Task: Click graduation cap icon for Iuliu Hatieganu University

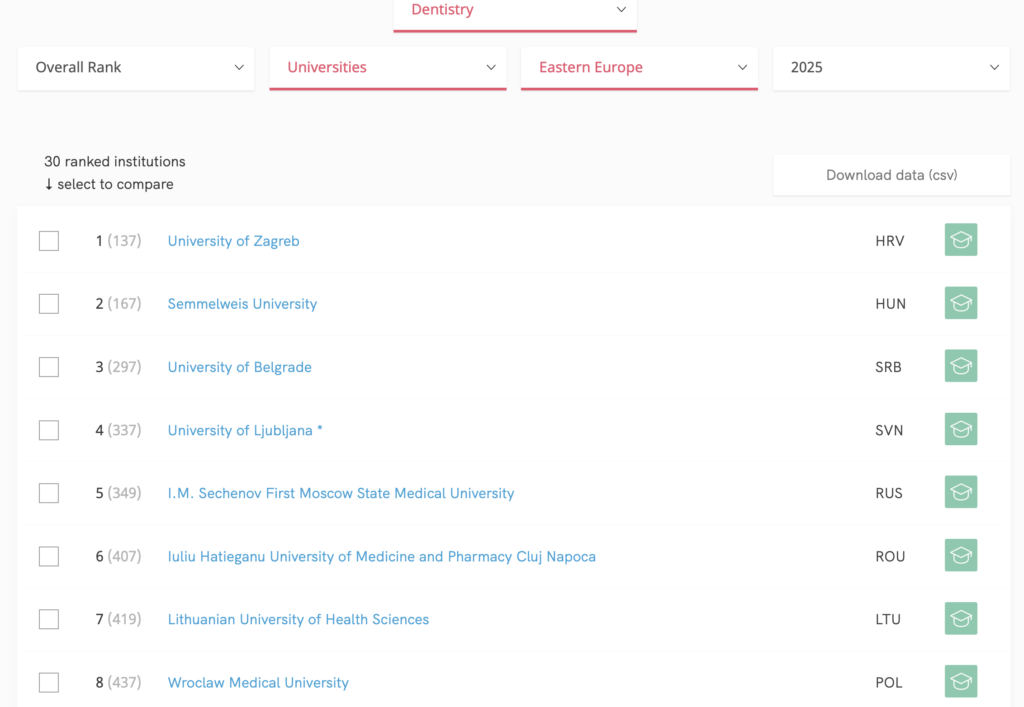Action: click(960, 555)
